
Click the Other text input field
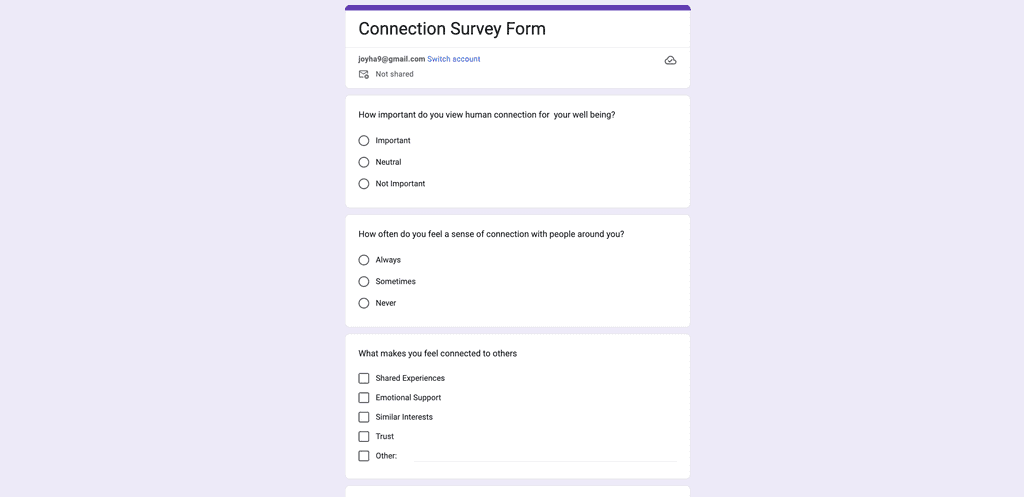(545, 455)
